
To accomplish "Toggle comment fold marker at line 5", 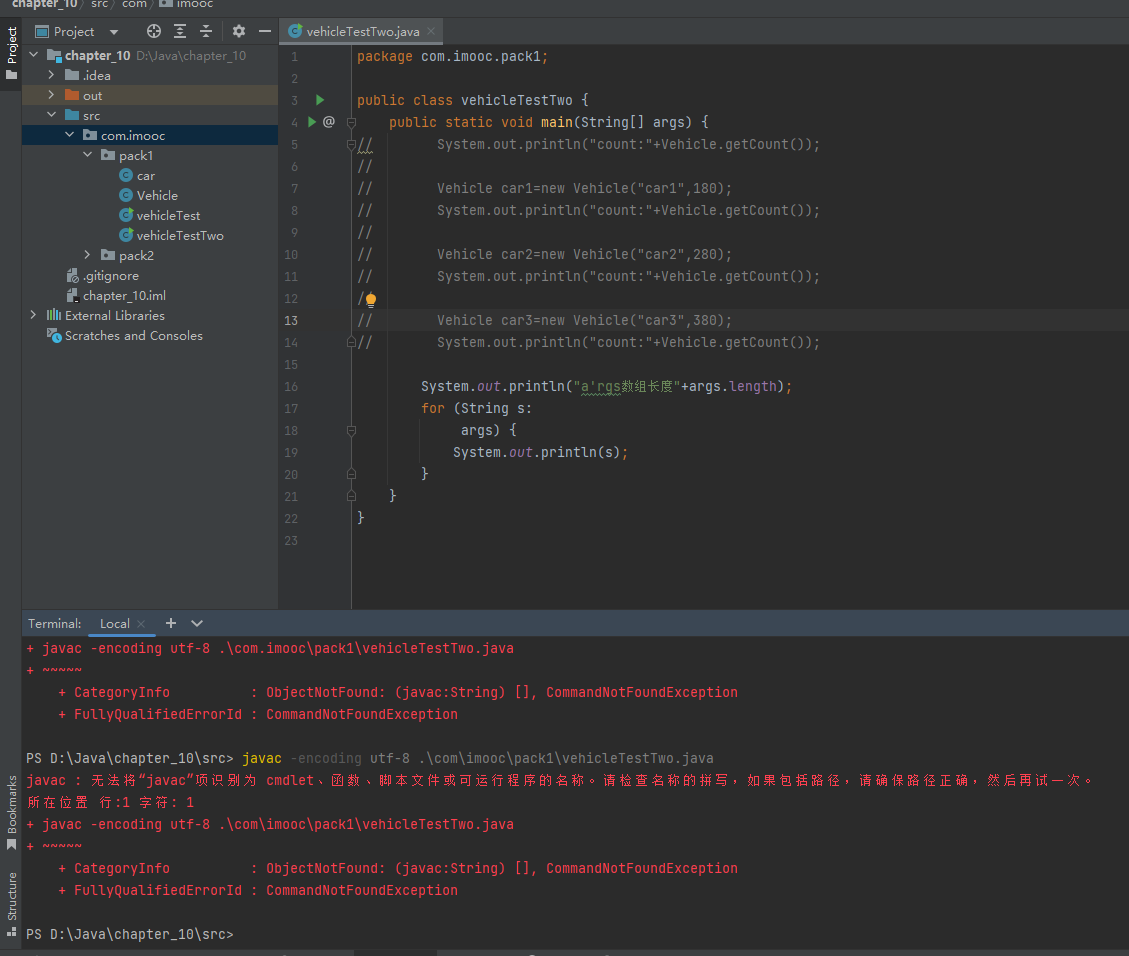I will [351, 145].
